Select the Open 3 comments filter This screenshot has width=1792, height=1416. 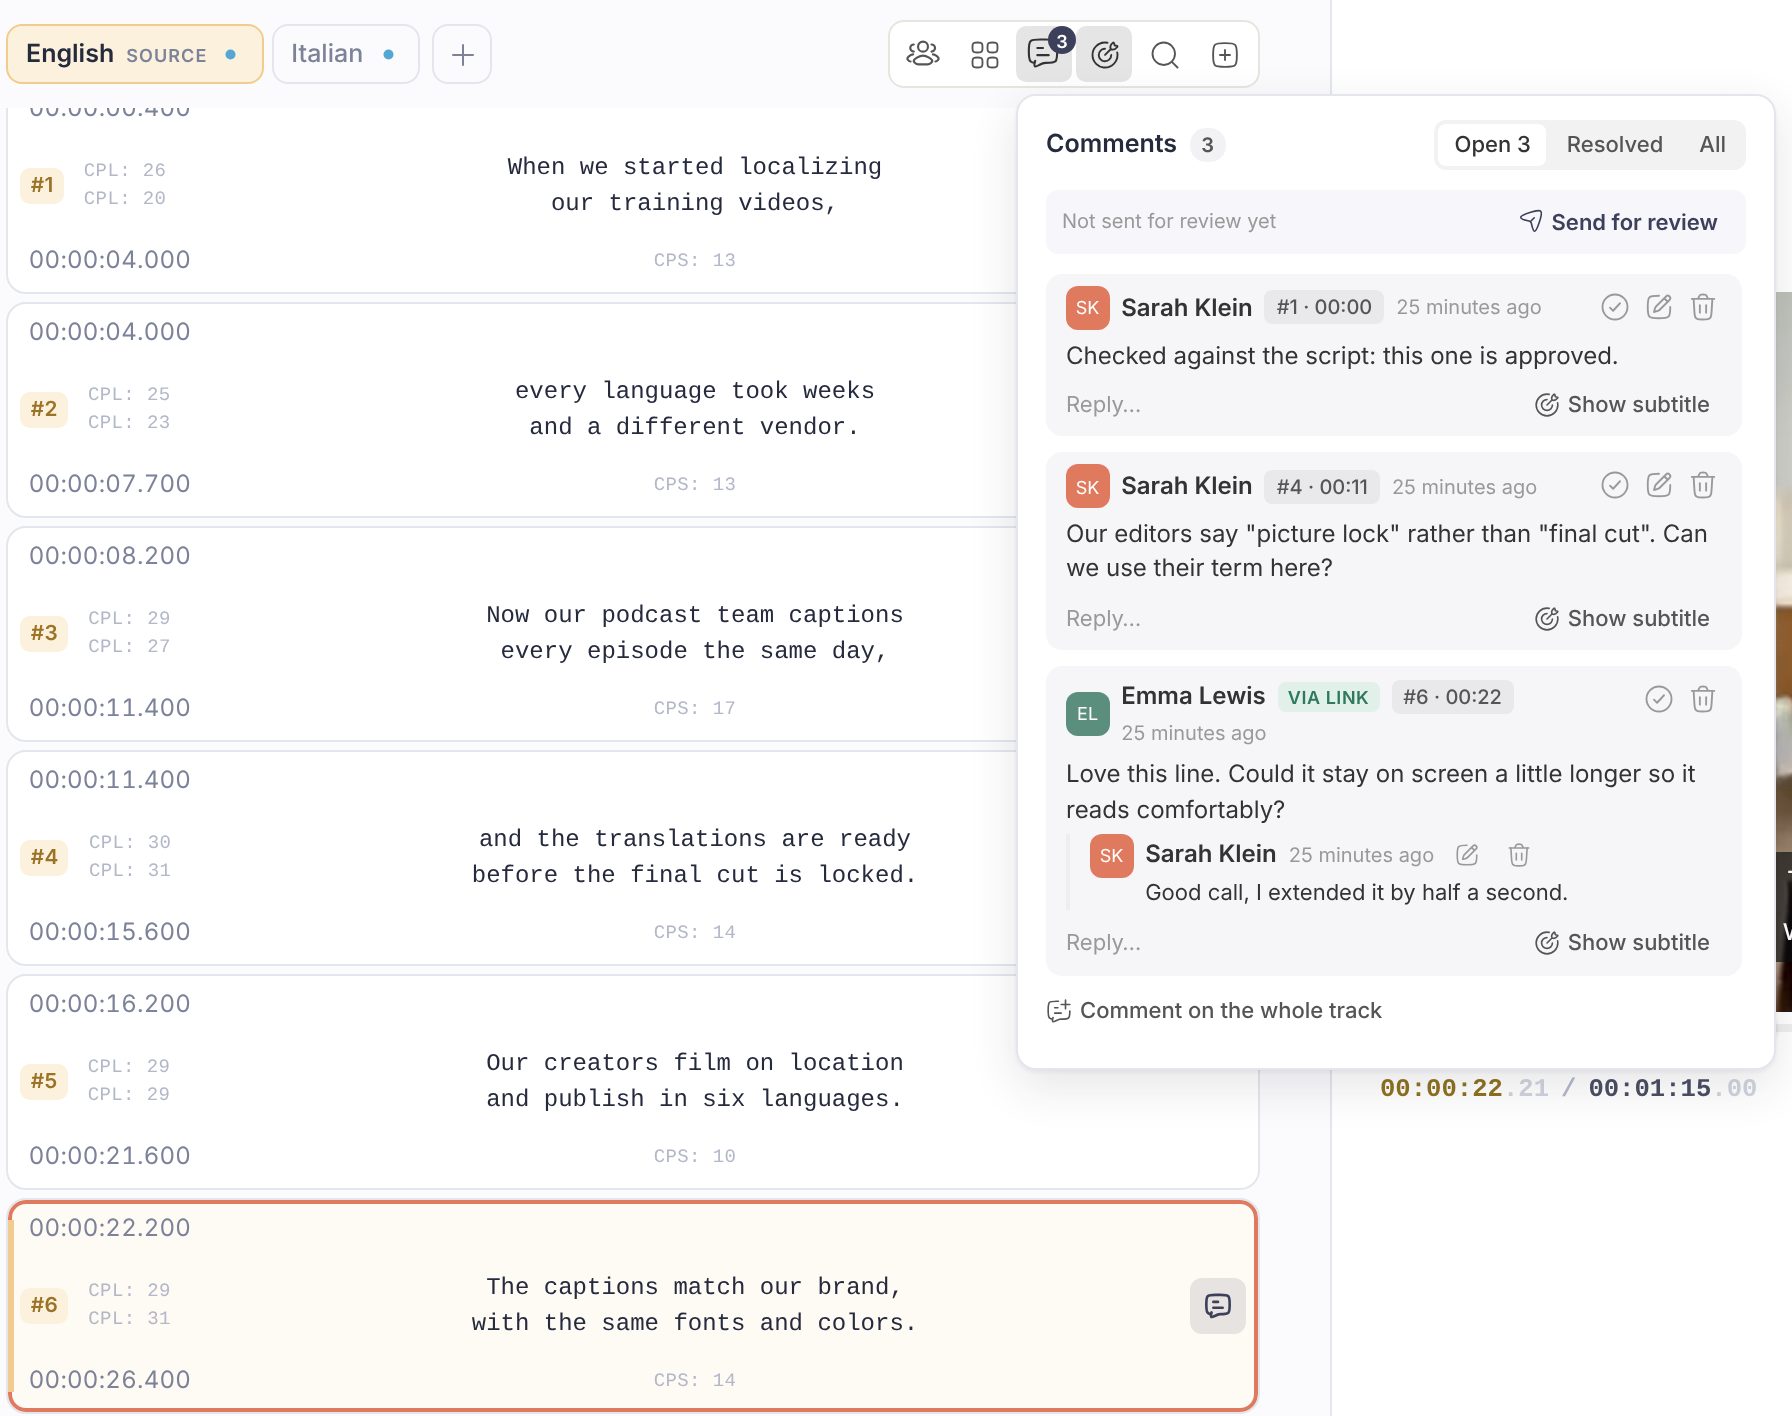click(1492, 145)
